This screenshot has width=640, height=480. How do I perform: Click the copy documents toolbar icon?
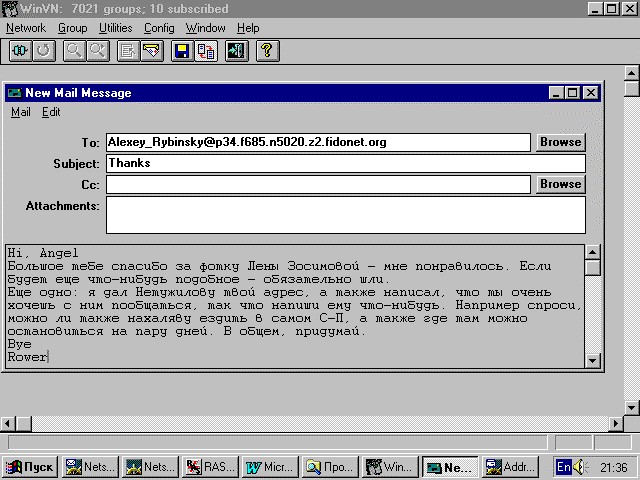[x=206, y=51]
